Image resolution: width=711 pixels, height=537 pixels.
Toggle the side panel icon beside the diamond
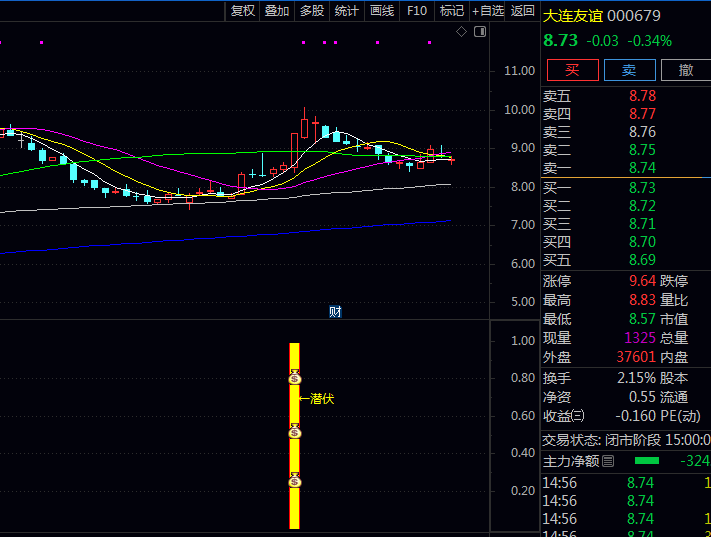coord(479,32)
